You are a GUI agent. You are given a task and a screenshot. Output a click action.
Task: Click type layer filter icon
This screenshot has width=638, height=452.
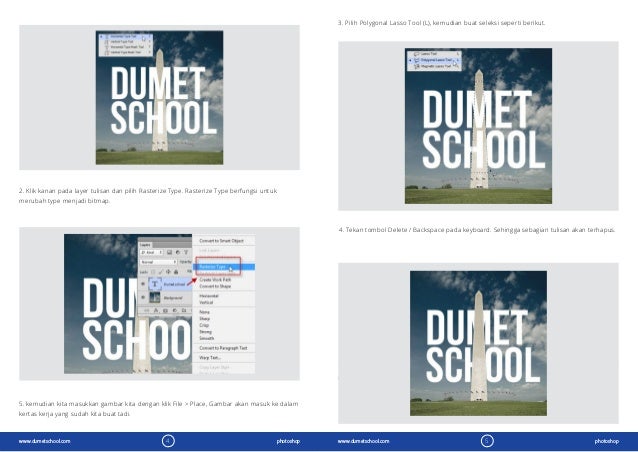coord(186,252)
